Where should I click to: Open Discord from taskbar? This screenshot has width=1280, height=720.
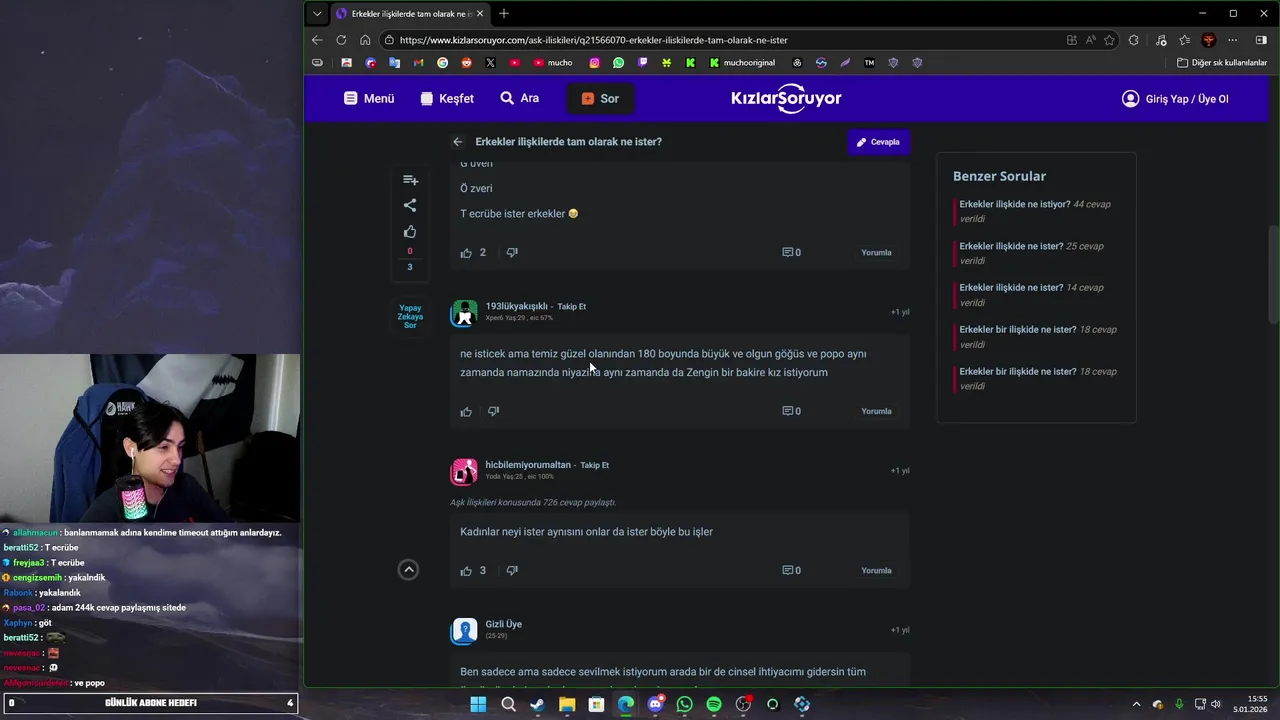tap(655, 704)
